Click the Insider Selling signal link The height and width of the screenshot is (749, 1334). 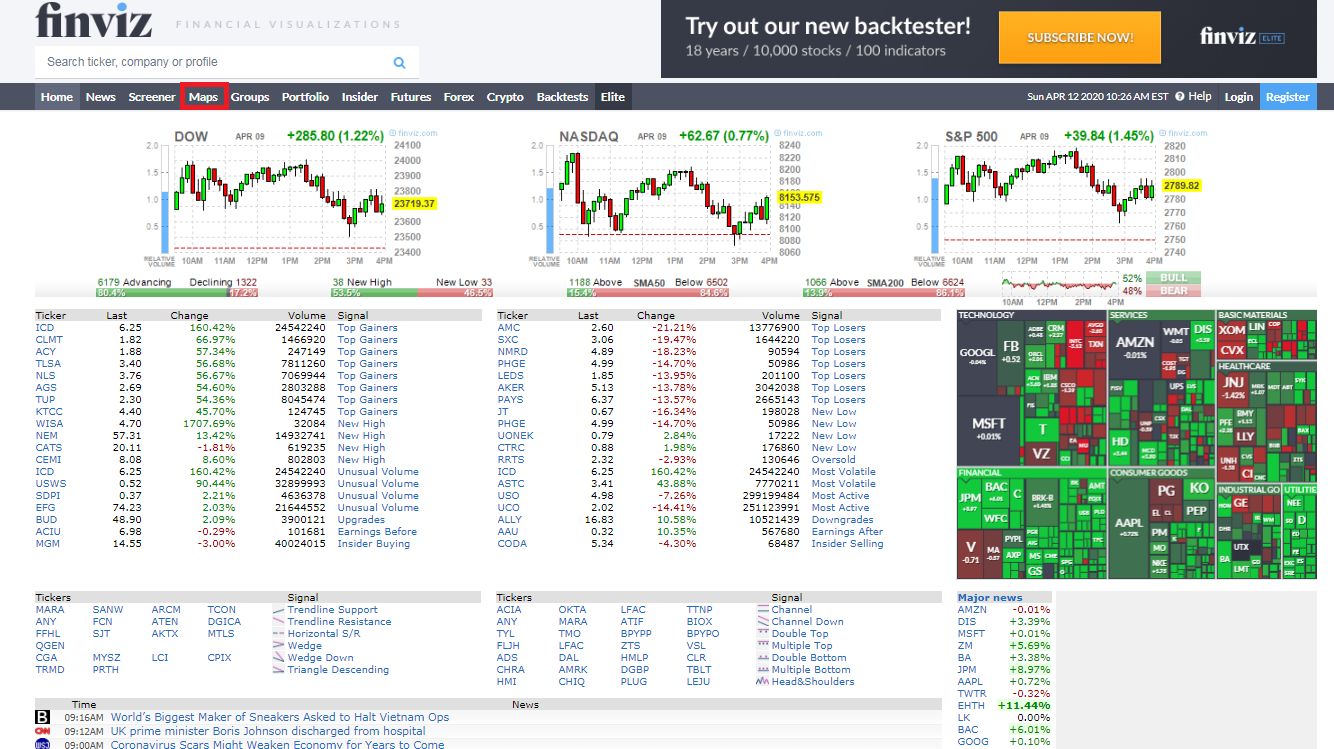click(847, 544)
